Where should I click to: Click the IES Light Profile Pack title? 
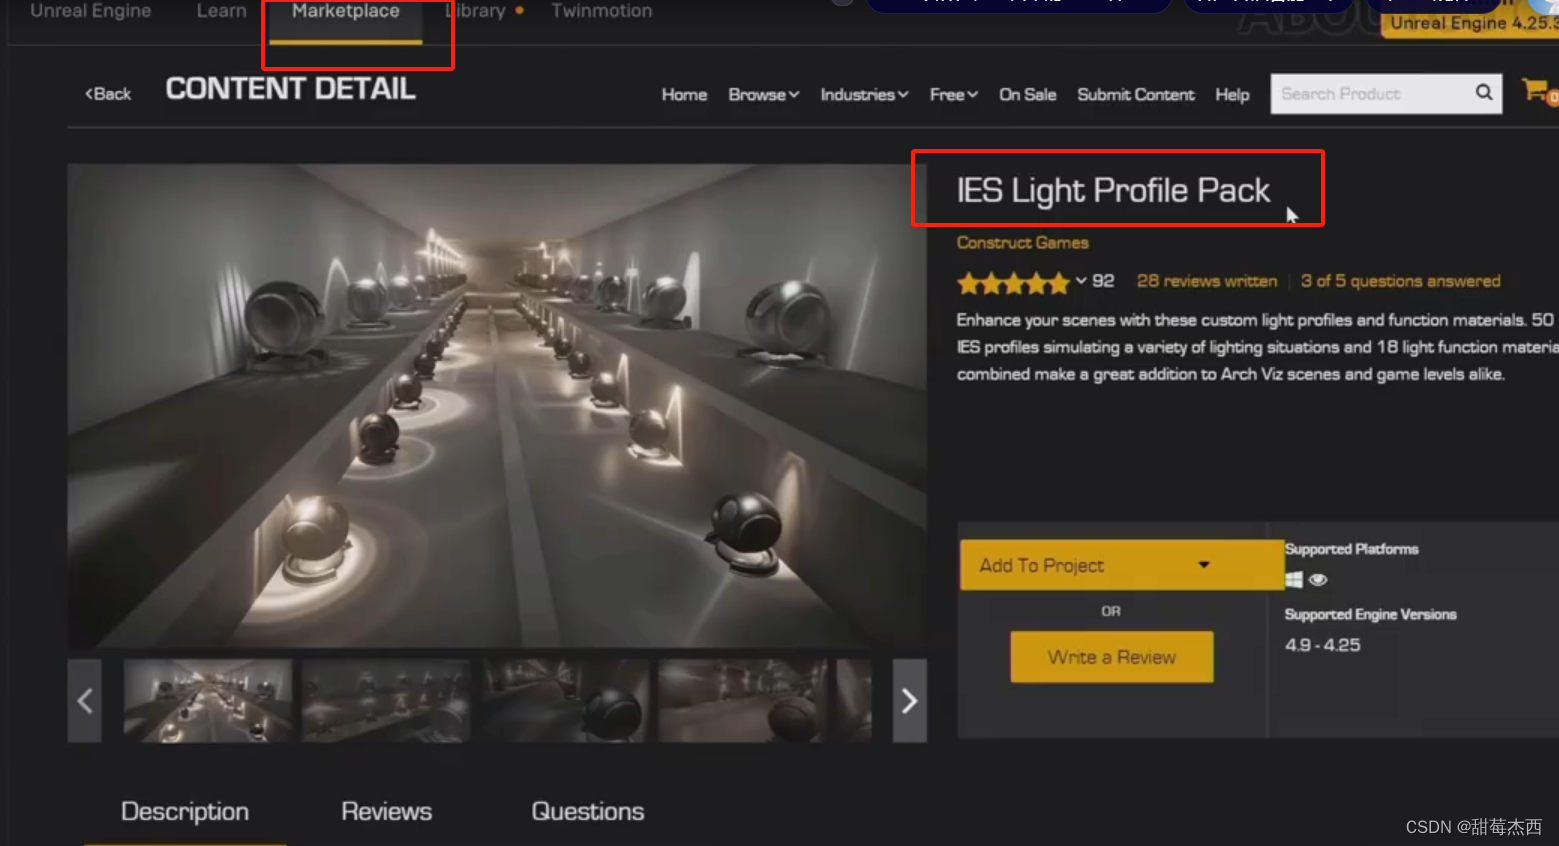[1113, 190]
